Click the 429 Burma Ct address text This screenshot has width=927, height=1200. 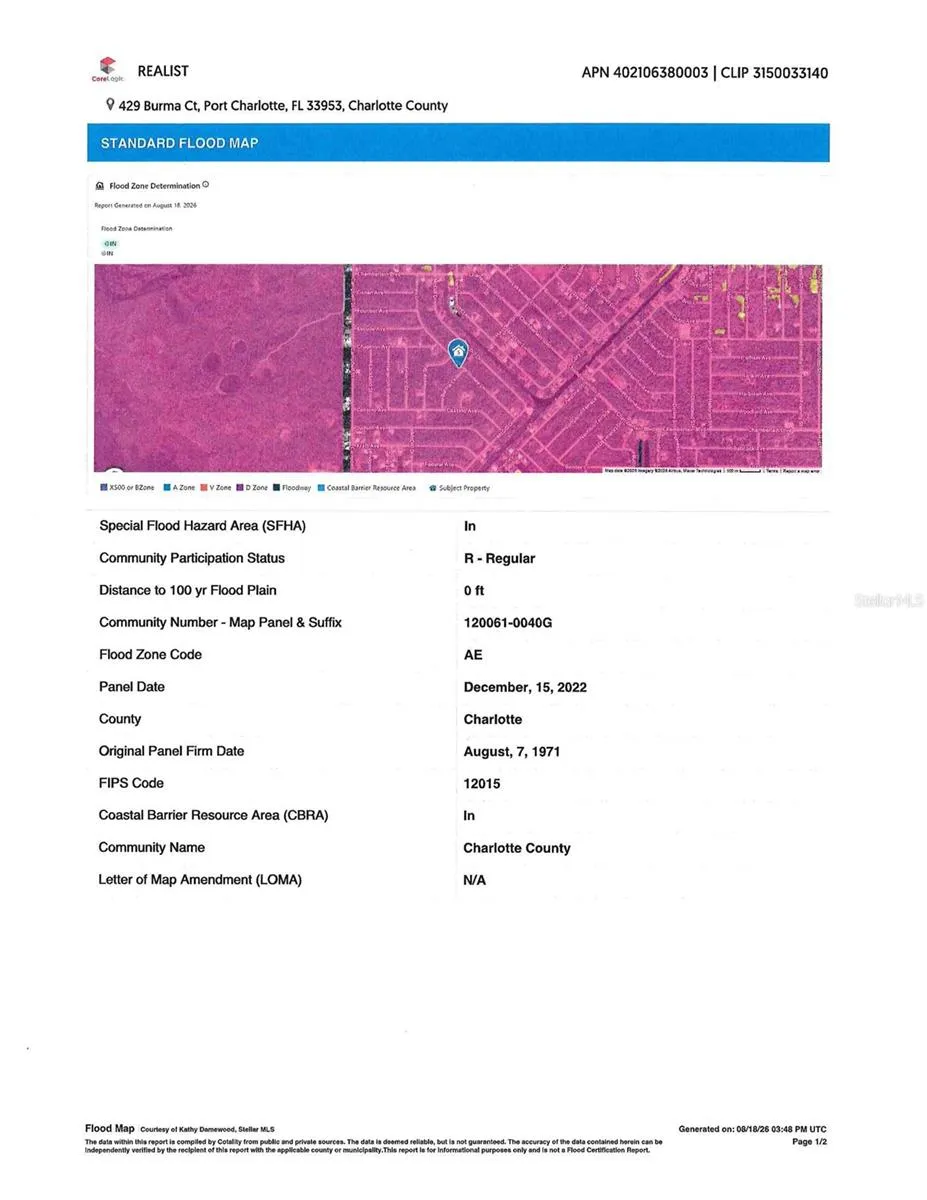[283, 105]
